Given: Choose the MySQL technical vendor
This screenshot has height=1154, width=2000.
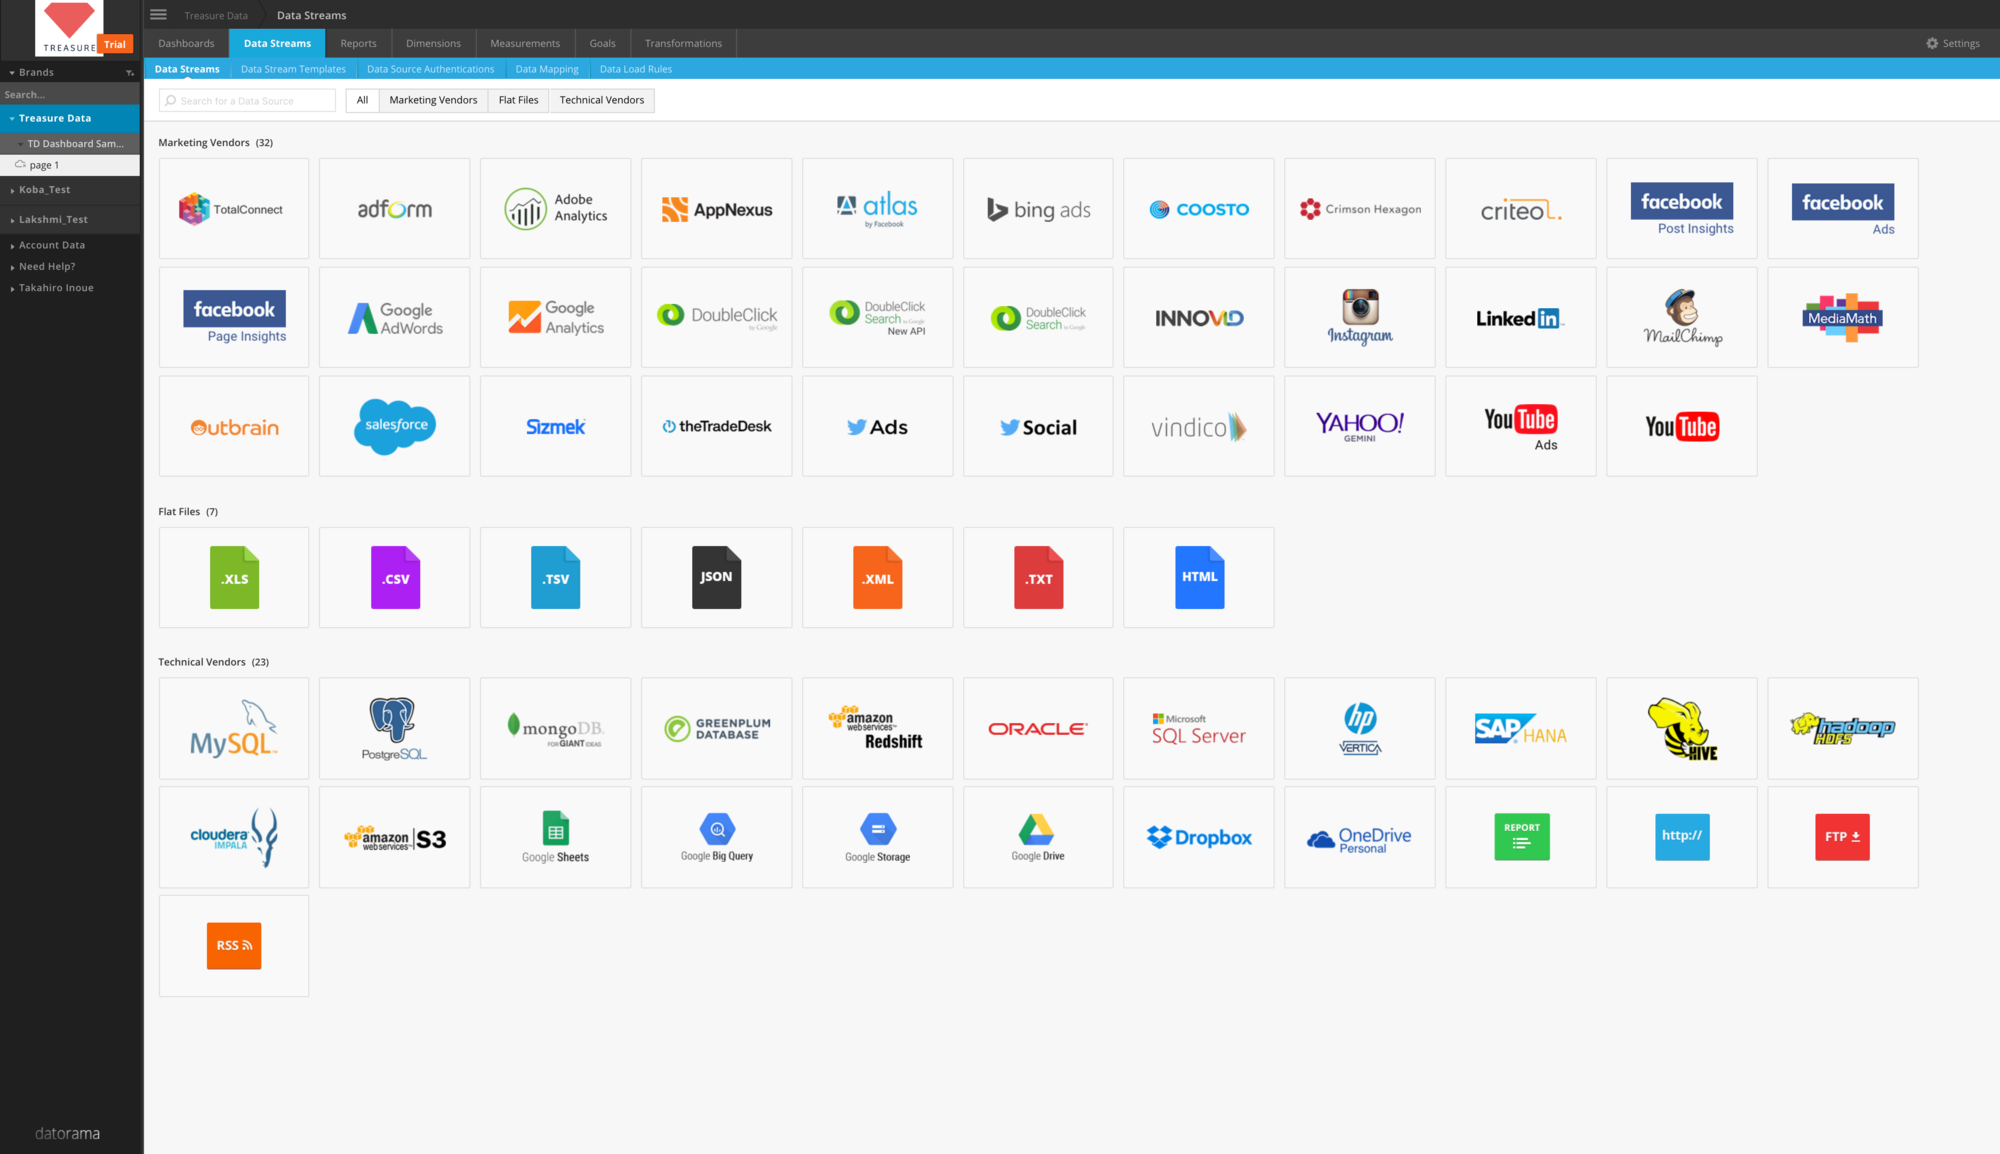Looking at the screenshot, I should point(234,729).
